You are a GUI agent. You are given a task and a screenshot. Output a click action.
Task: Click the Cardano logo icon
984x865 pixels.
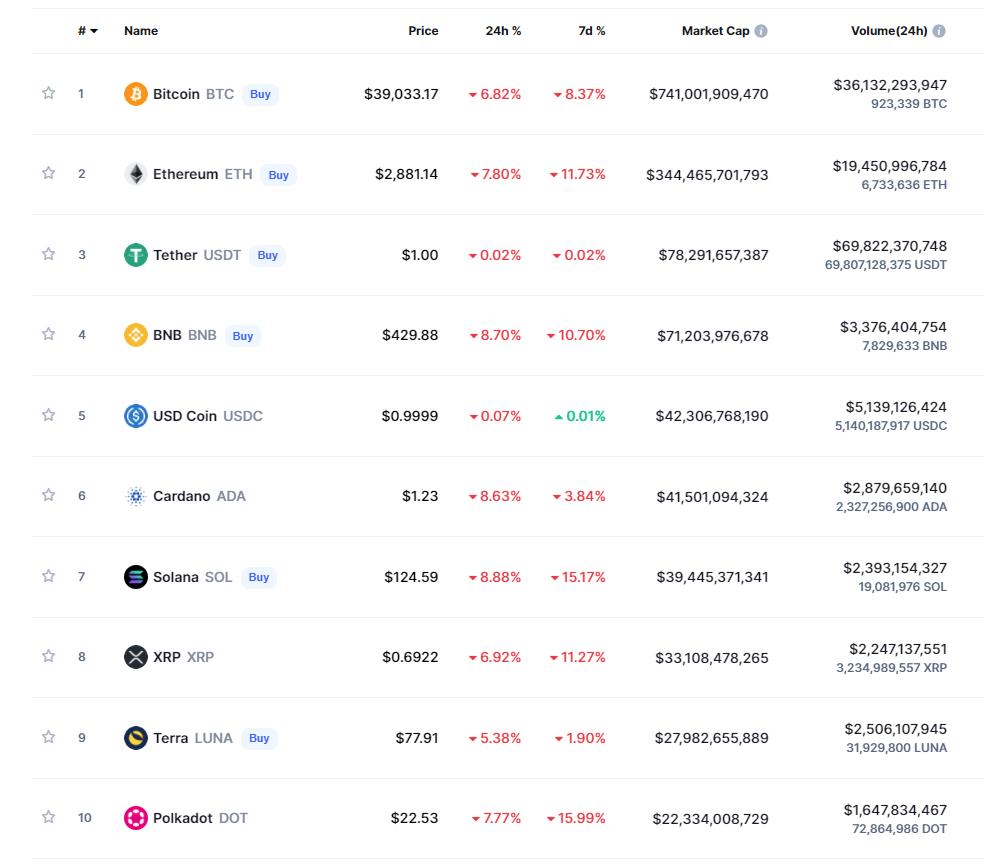(x=135, y=496)
